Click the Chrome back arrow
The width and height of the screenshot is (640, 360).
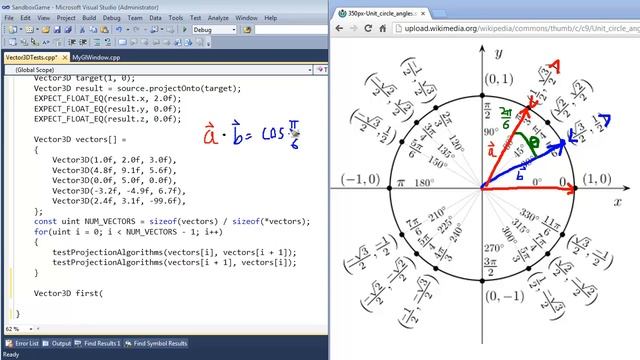point(339,28)
